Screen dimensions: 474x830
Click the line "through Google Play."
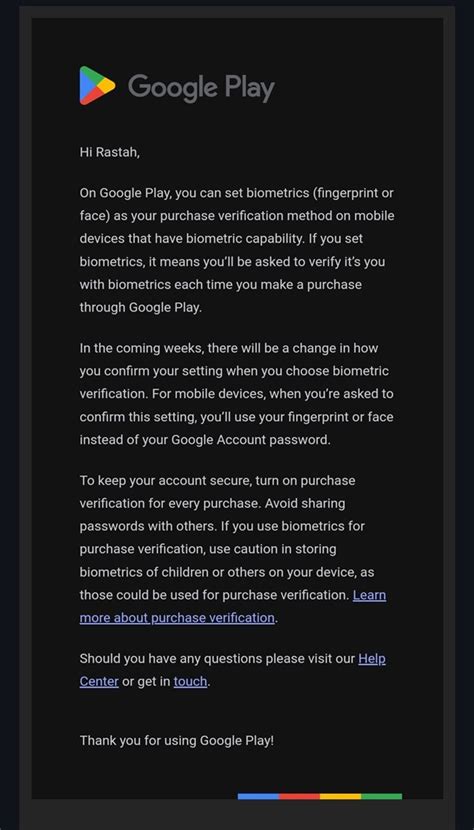pos(141,307)
